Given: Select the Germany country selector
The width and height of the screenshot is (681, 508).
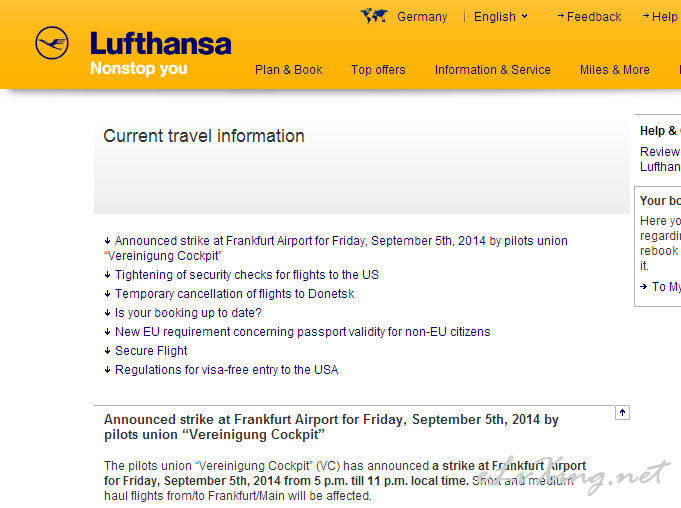Looking at the screenshot, I should tap(422, 16).
